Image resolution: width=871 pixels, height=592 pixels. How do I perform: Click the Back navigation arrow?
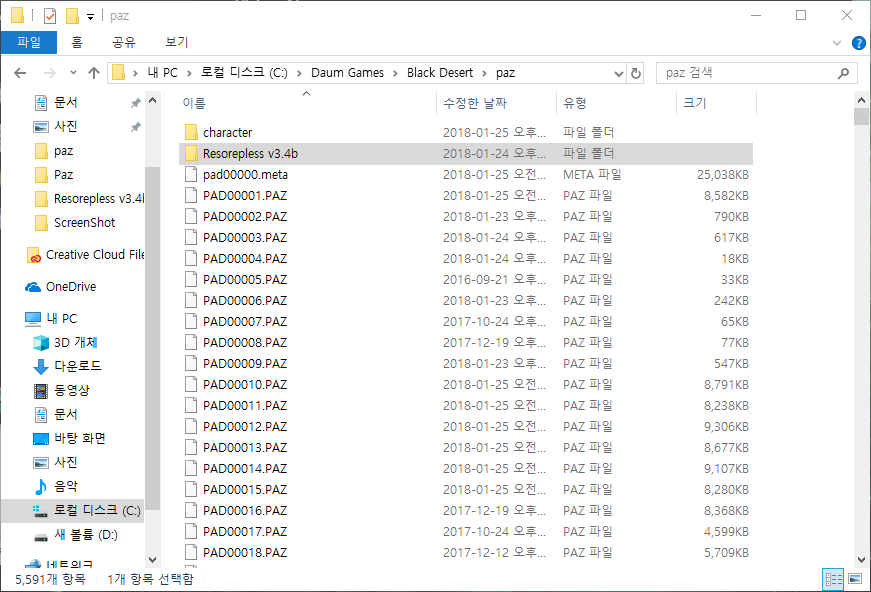pyautogui.click(x=20, y=73)
